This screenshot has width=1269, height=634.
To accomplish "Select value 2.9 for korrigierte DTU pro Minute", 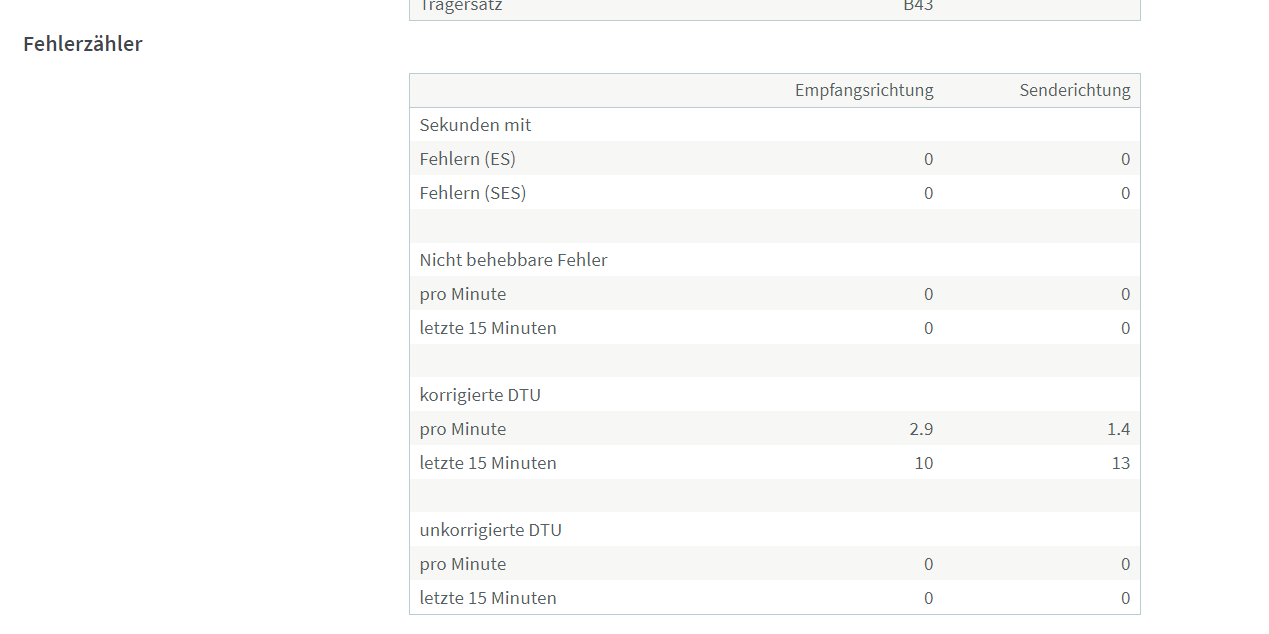I will tap(922, 429).
